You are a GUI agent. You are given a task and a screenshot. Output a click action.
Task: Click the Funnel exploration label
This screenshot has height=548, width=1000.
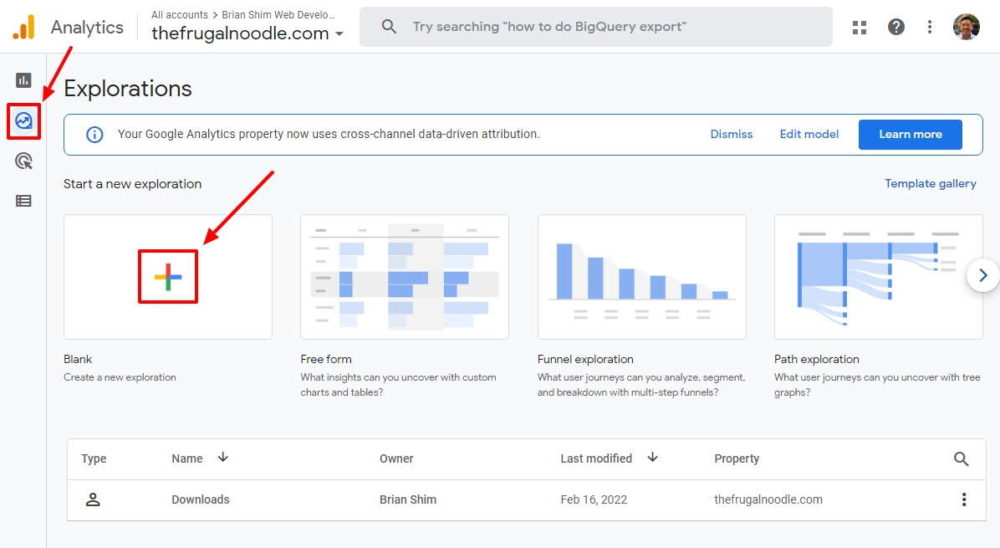click(585, 359)
